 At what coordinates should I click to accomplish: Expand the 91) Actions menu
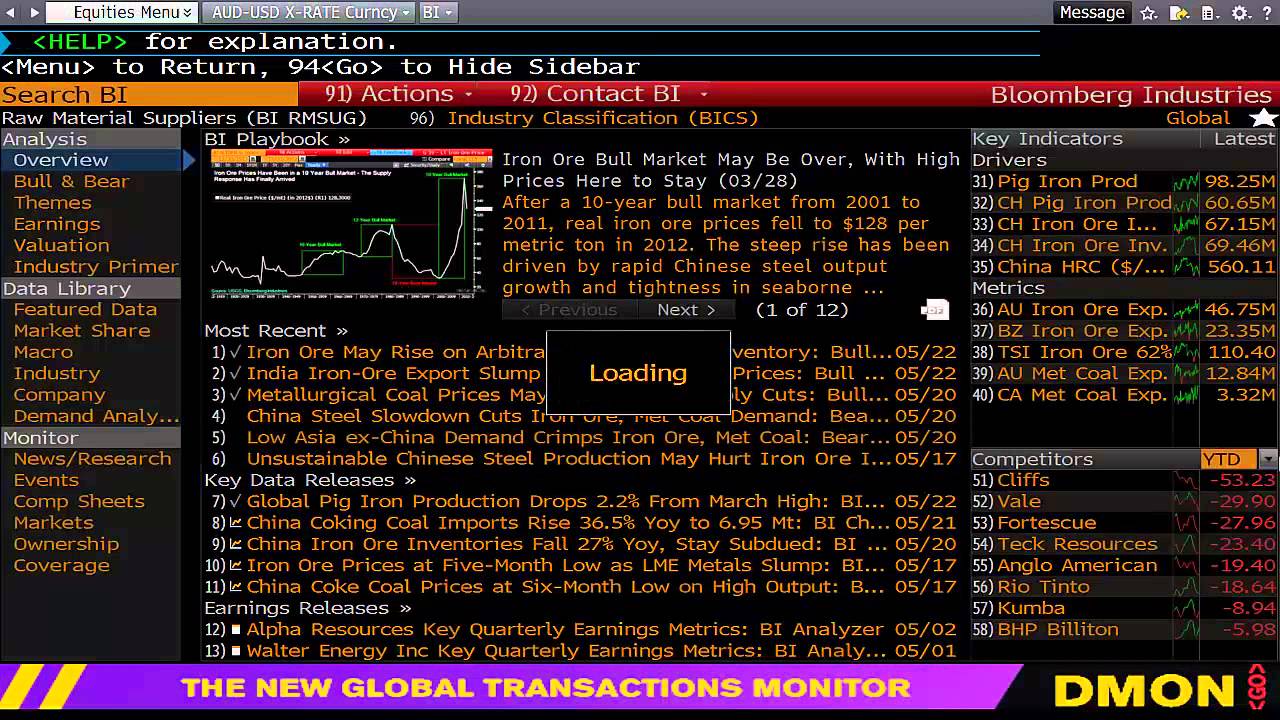coord(398,94)
